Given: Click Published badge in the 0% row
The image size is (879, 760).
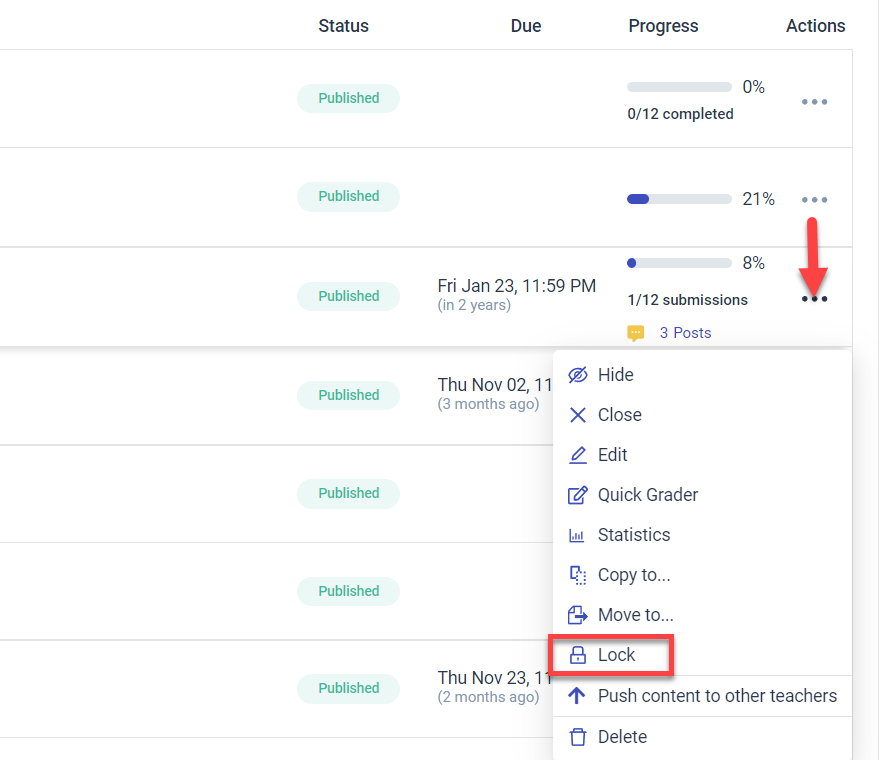Looking at the screenshot, I should point(348,98).
